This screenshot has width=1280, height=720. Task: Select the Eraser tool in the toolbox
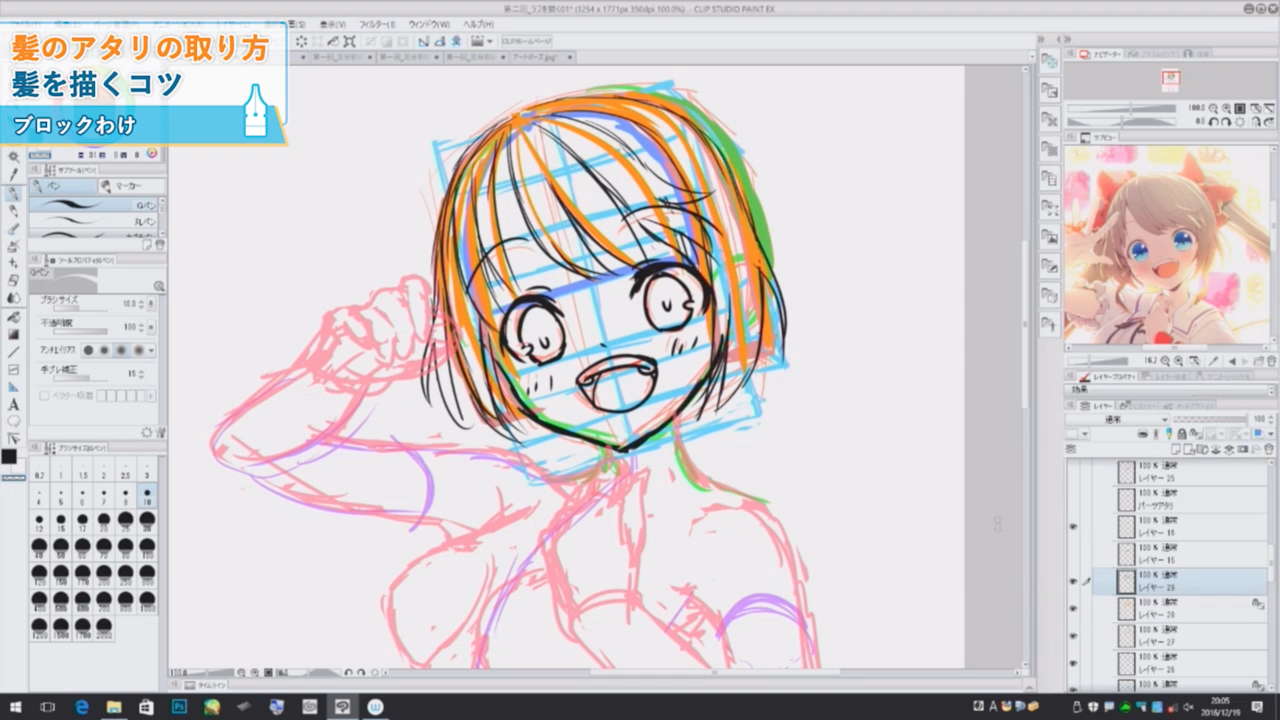pyautogui.click(x=13, y=281)
